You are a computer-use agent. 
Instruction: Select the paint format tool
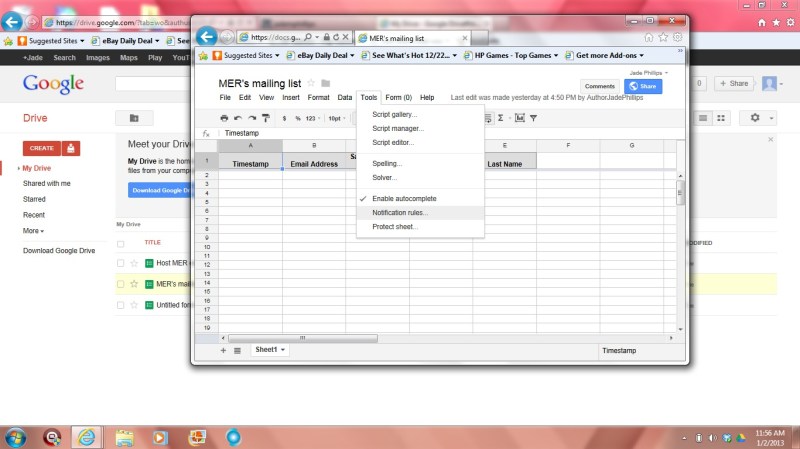click(266, 118)
